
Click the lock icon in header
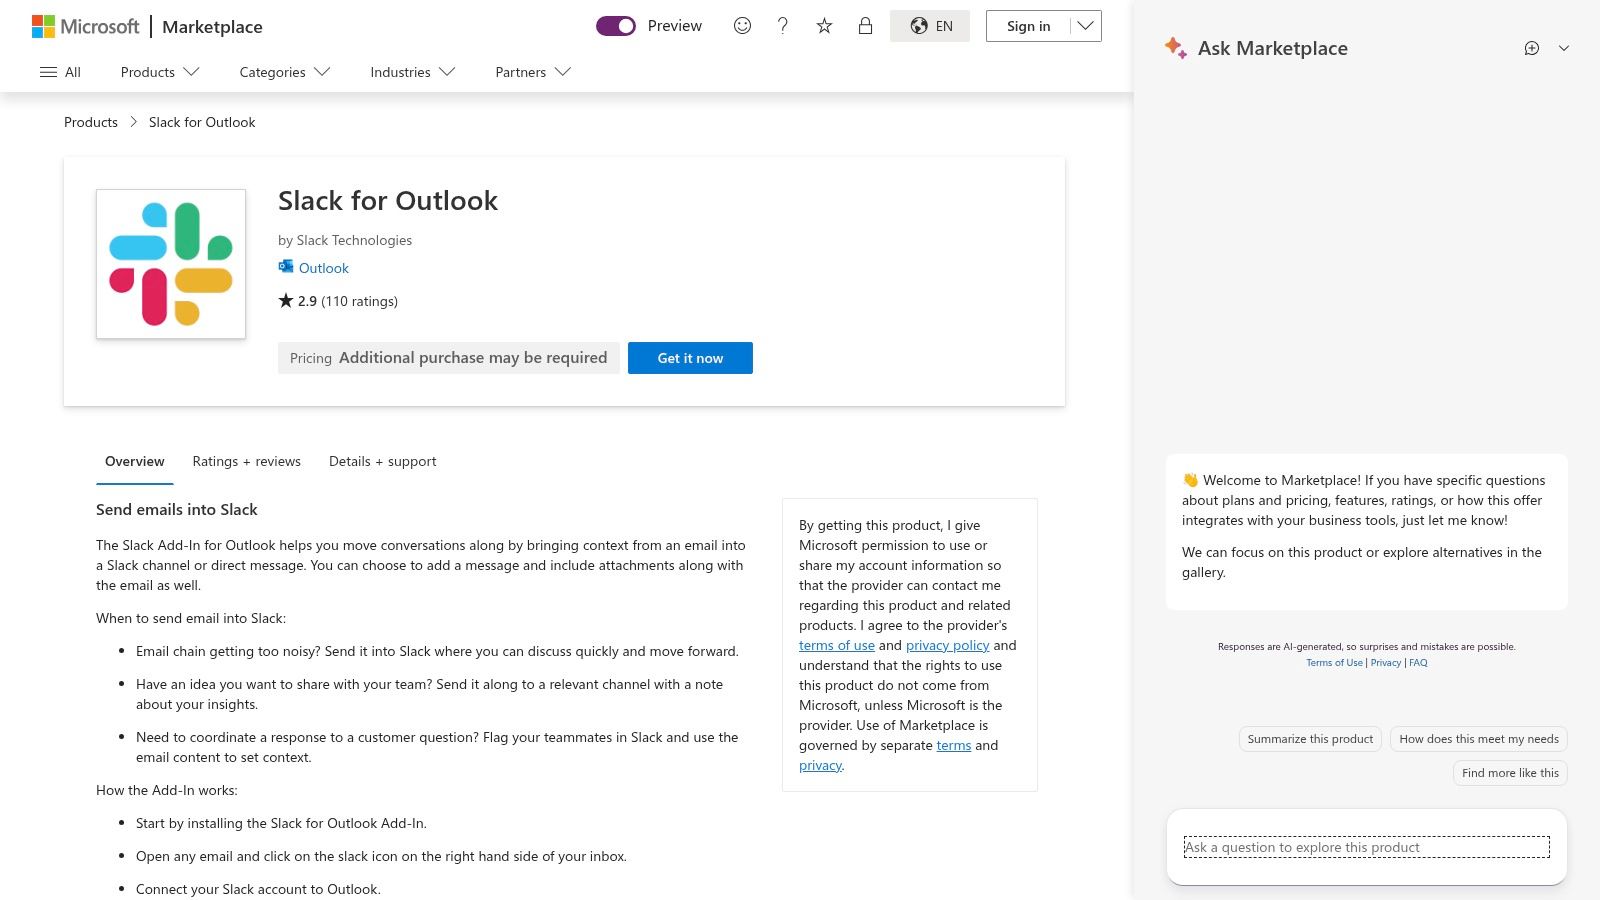(865, 26)
